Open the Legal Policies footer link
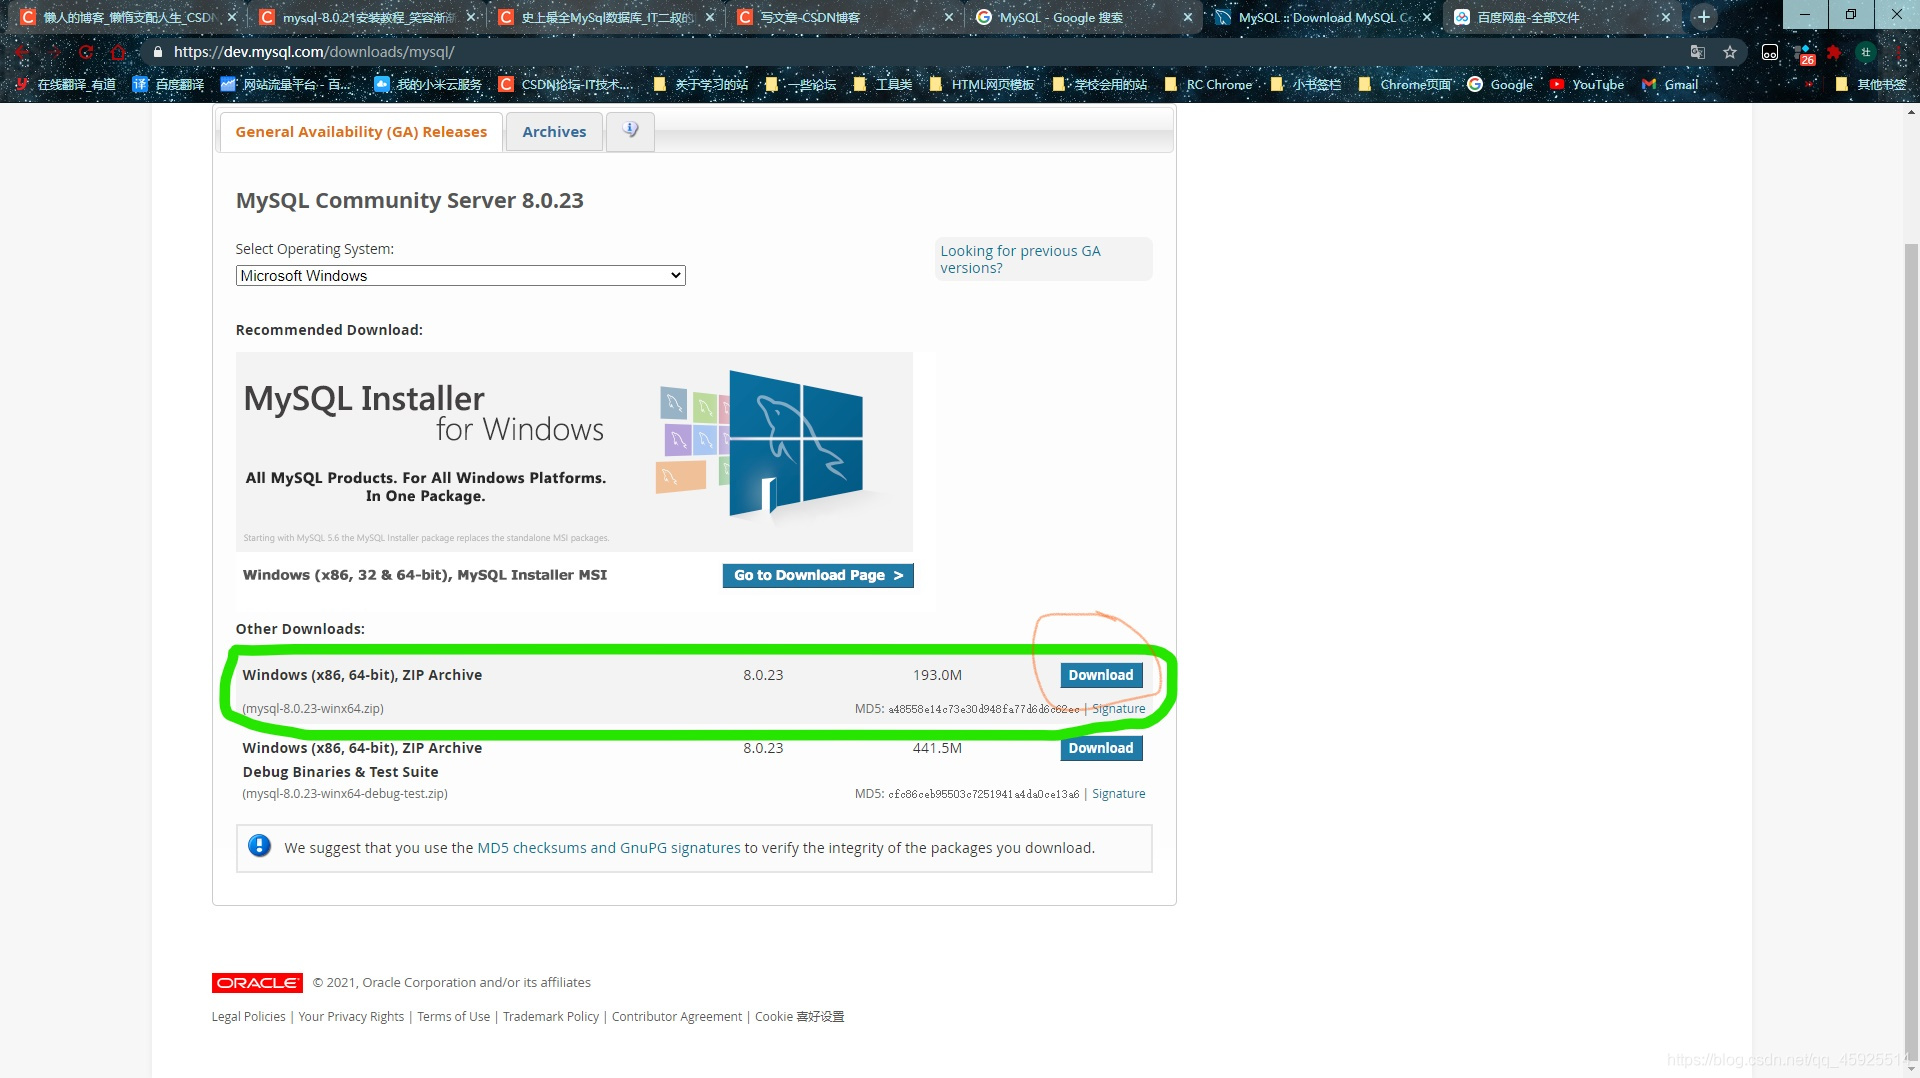 click(248, 1016)
